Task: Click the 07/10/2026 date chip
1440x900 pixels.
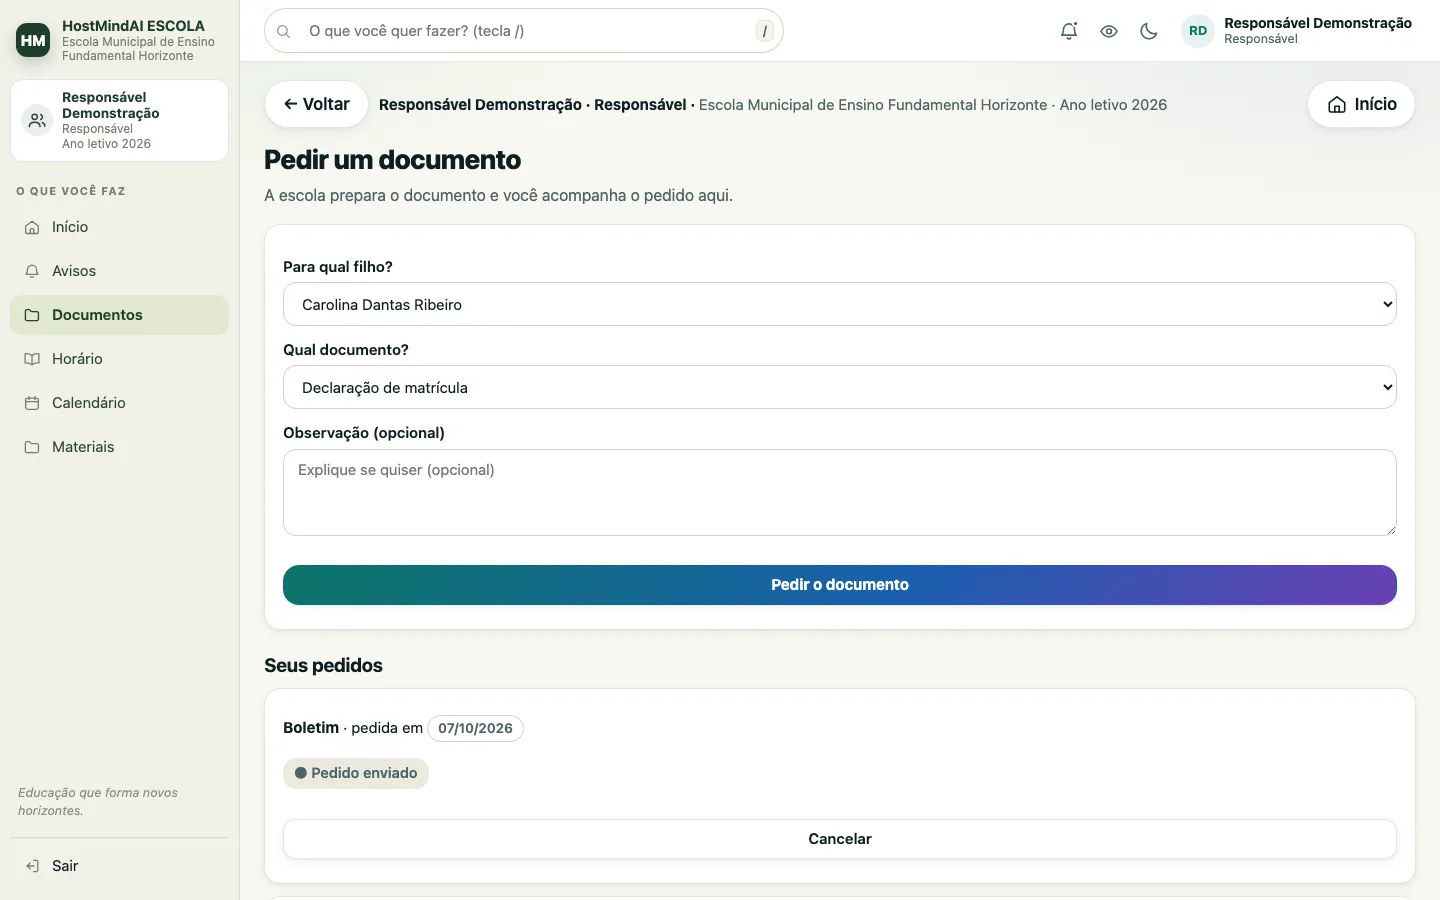Action: click(x=475, y=728)
